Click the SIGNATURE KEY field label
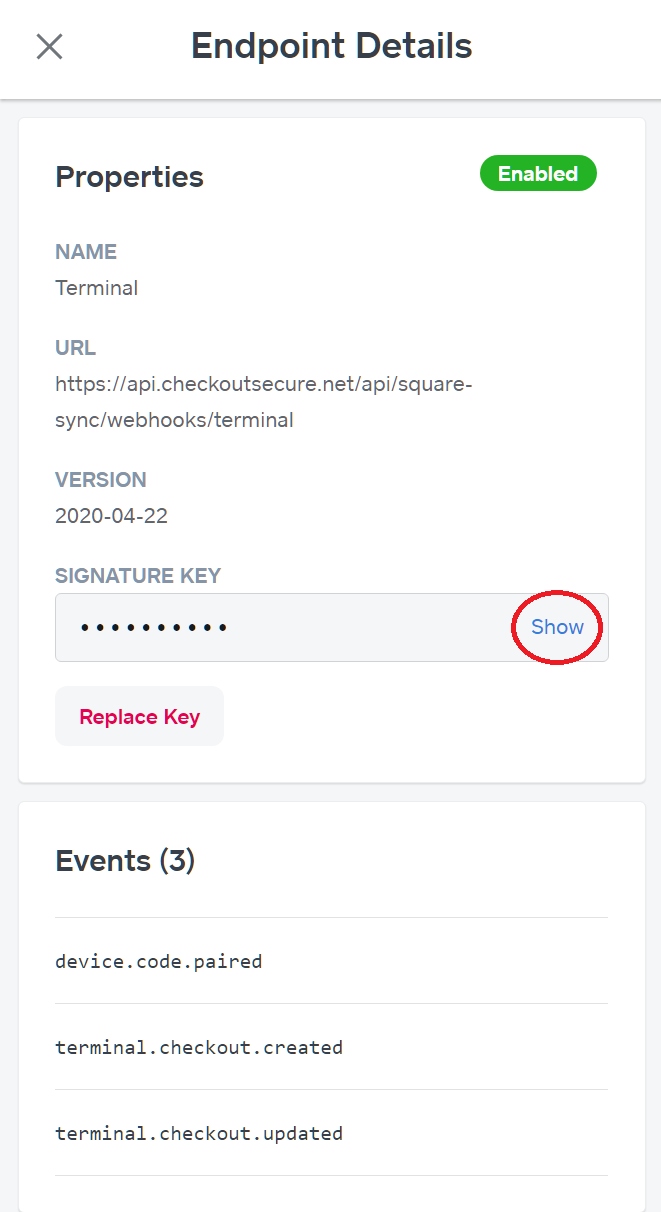The width and height of the screenshot is (661, 1212). click(138, 576)
